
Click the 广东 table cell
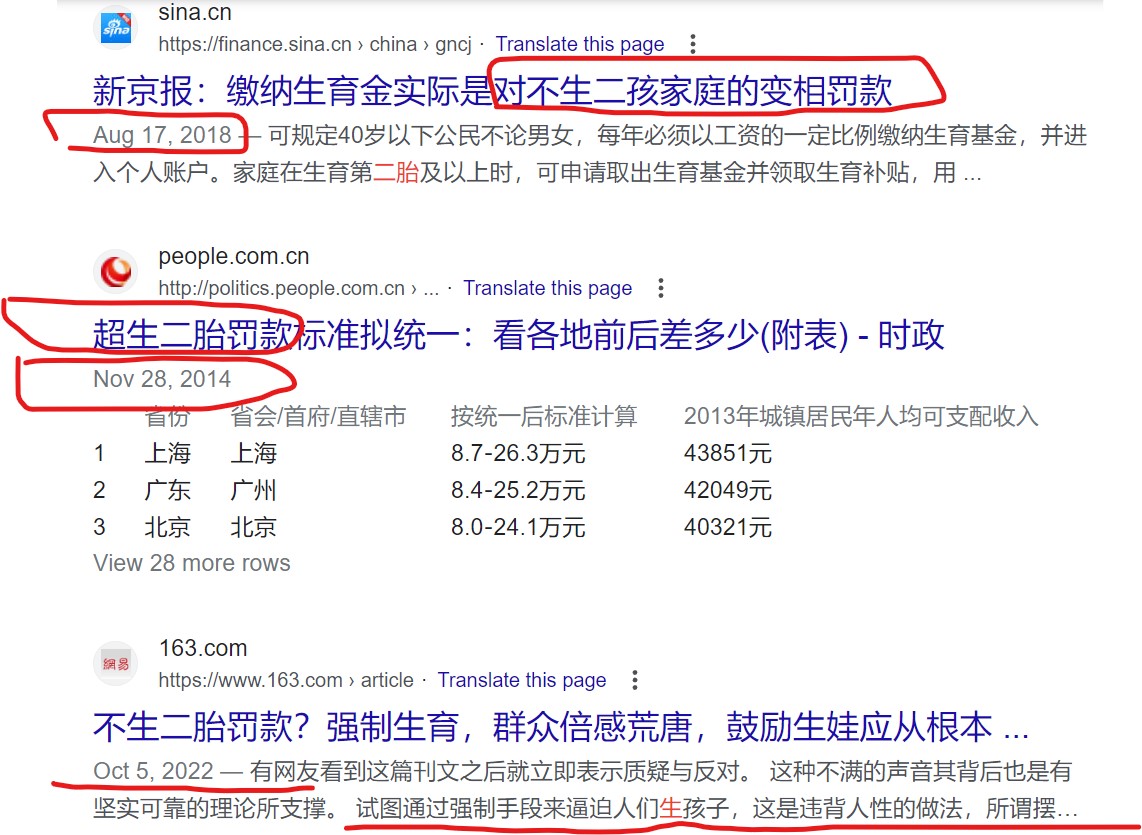168,490
